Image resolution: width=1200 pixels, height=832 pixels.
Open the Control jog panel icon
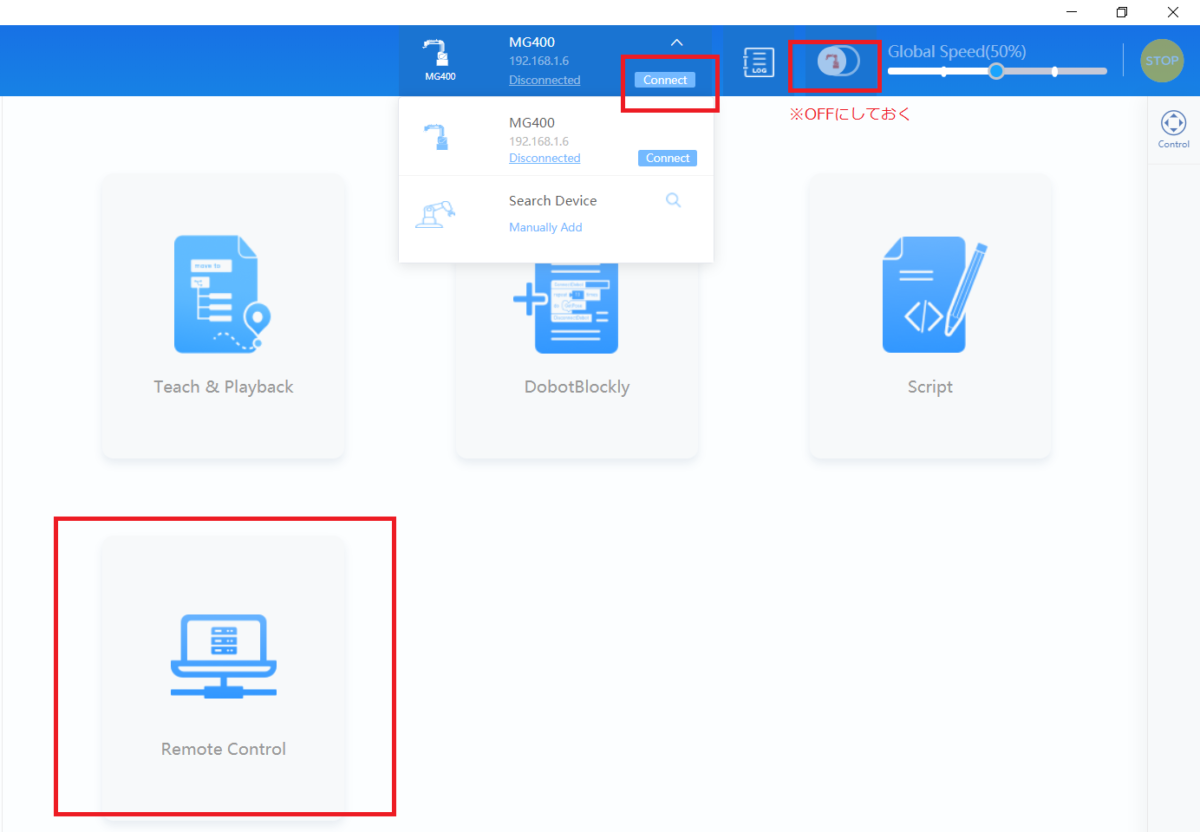[1173, 129]
